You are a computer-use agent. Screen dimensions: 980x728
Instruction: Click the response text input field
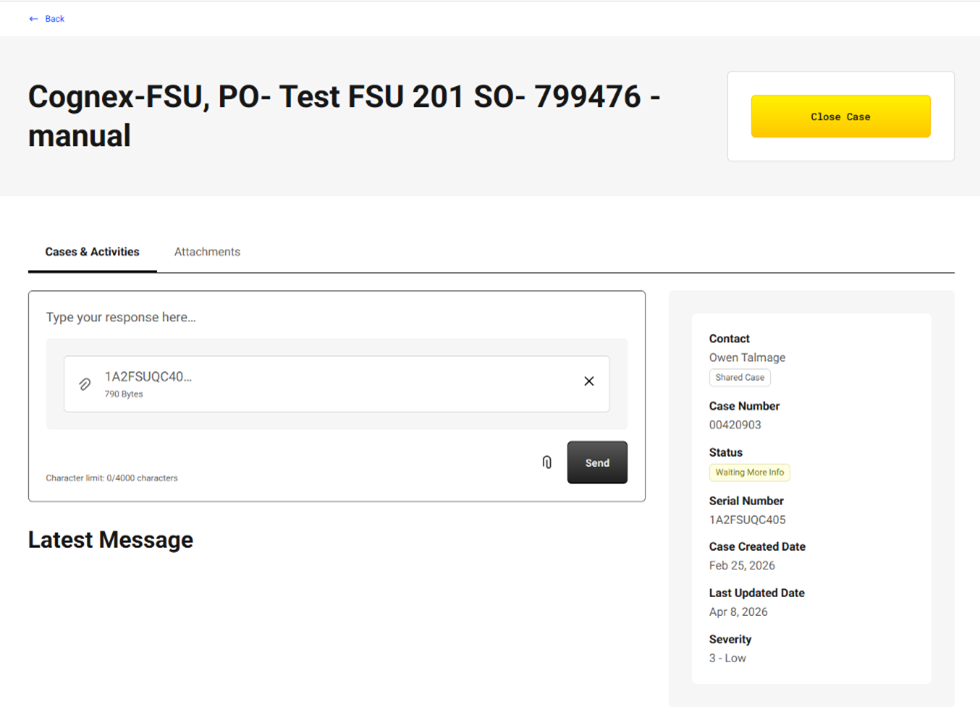coord(336,317)
